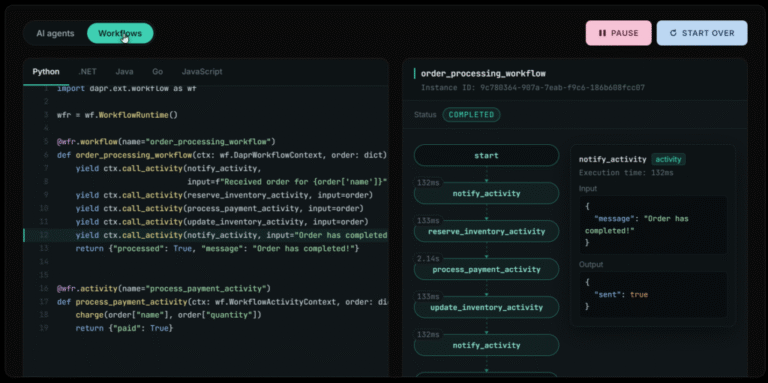Click the pause icon in PAUSE button
This screenshot has height=383, width=768.
pyautogui.click(x=602, y=33)
